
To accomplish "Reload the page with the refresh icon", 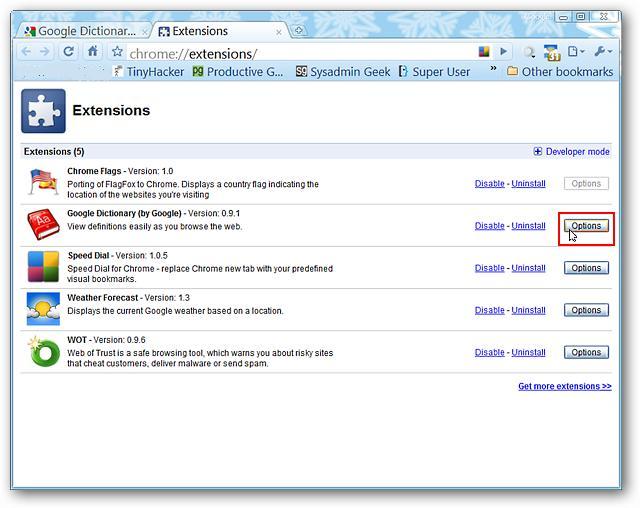I will 69,52.
